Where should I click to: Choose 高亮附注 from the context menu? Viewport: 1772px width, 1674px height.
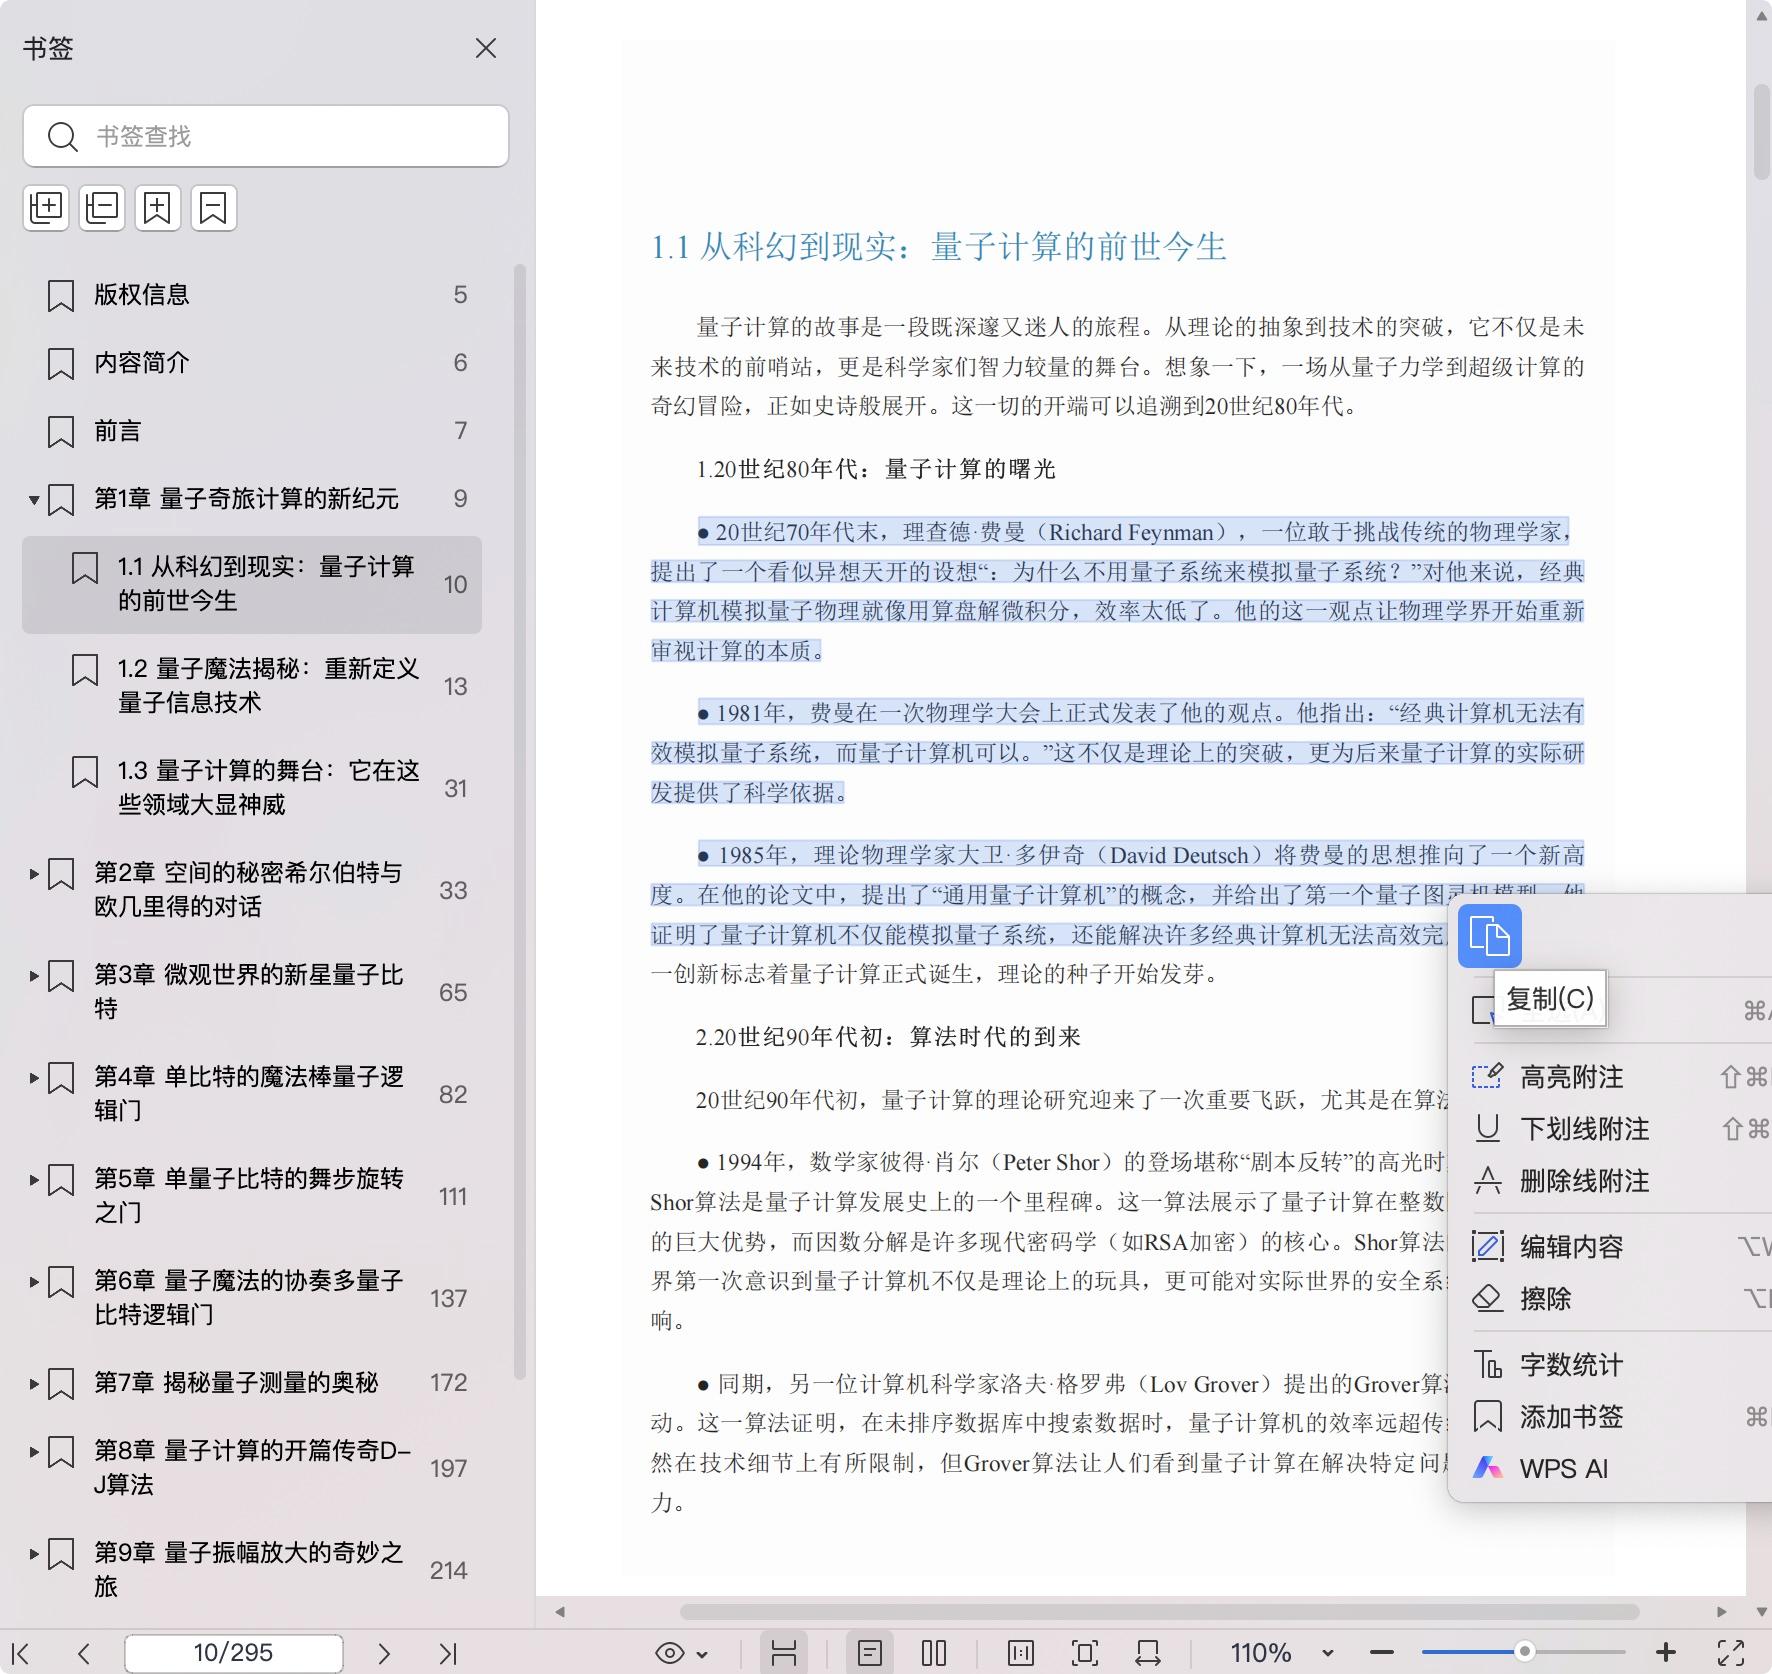[x=1571, y=1077]
